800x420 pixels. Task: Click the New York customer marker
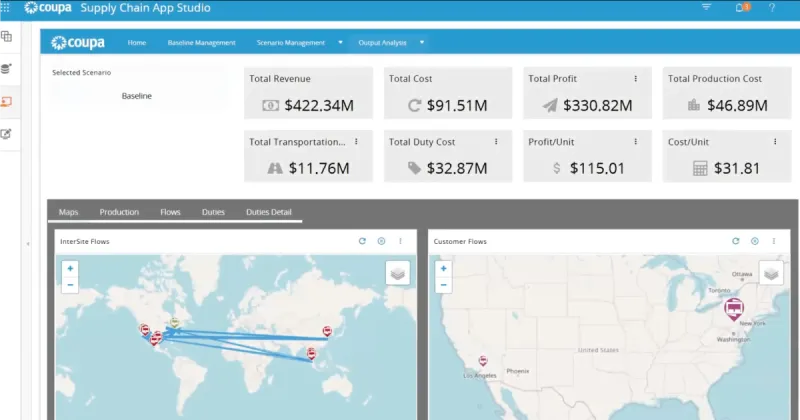[x=734, y=307]
